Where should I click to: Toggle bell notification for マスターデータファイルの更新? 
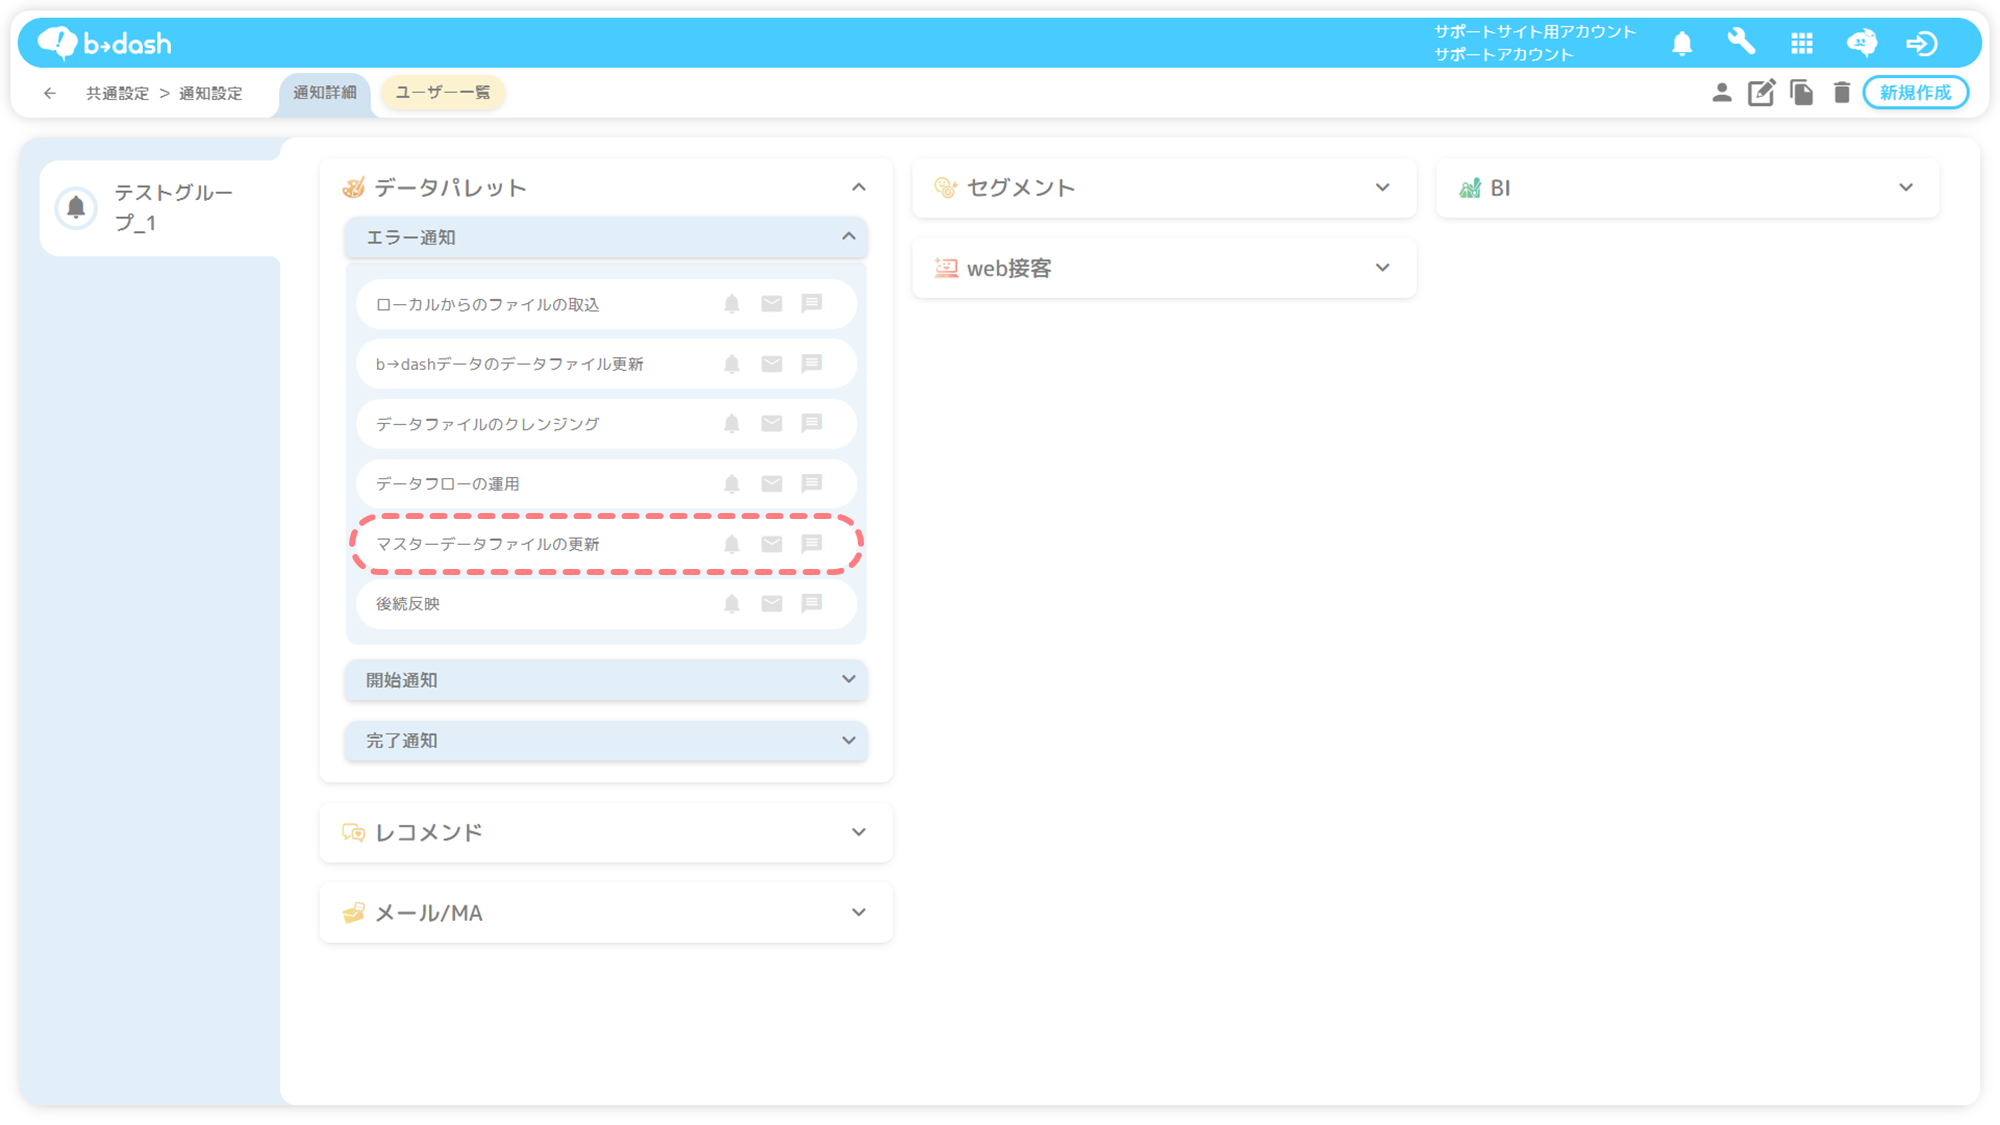coord(732,544)
